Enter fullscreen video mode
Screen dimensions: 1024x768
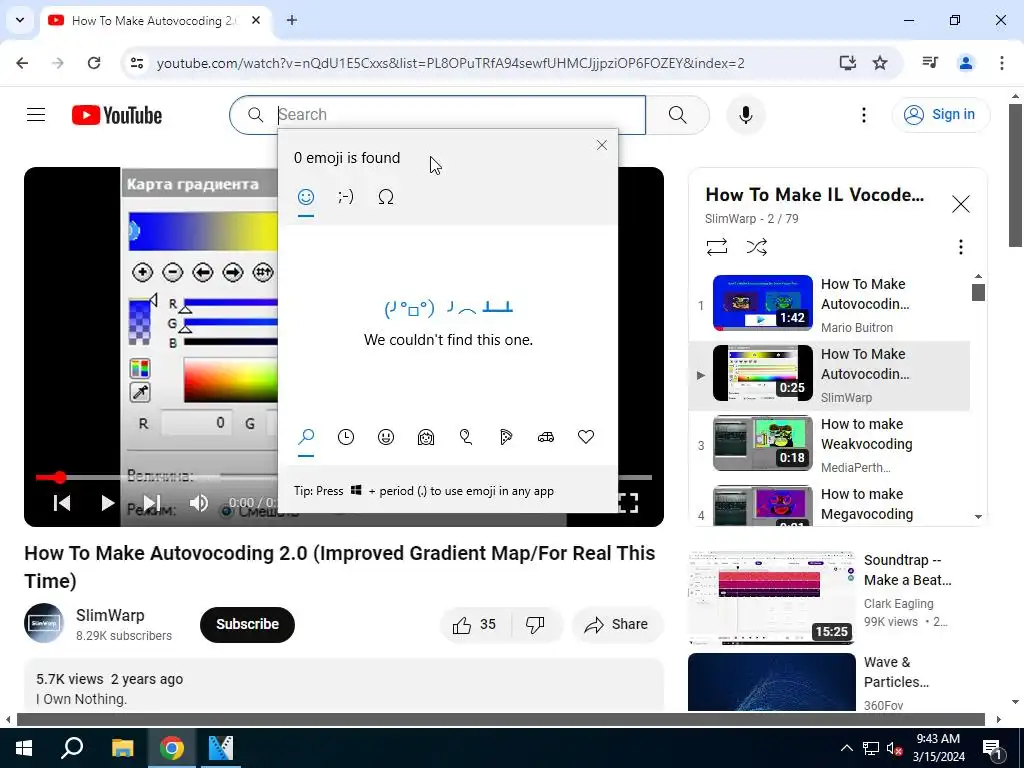tap(628, 503)
